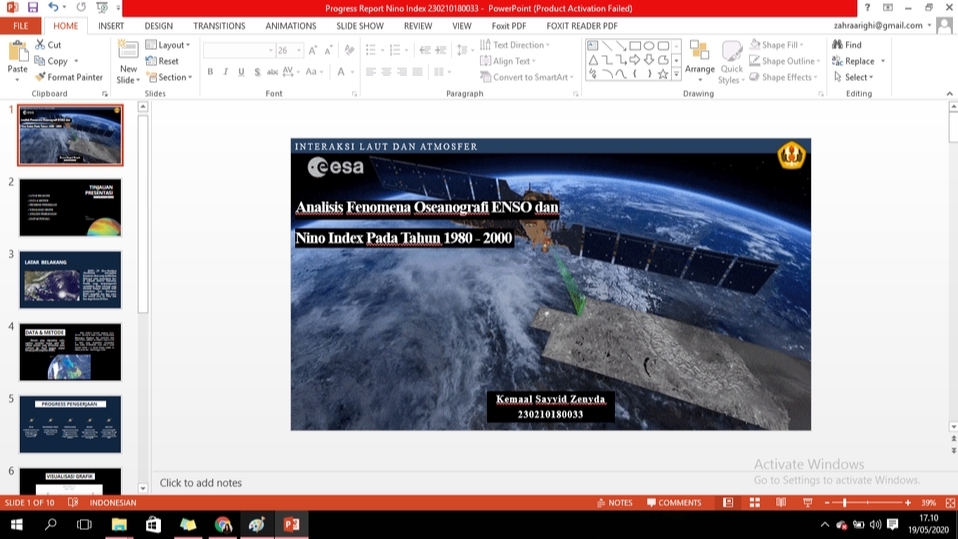Apply numbered list formatting

point(395,50)
